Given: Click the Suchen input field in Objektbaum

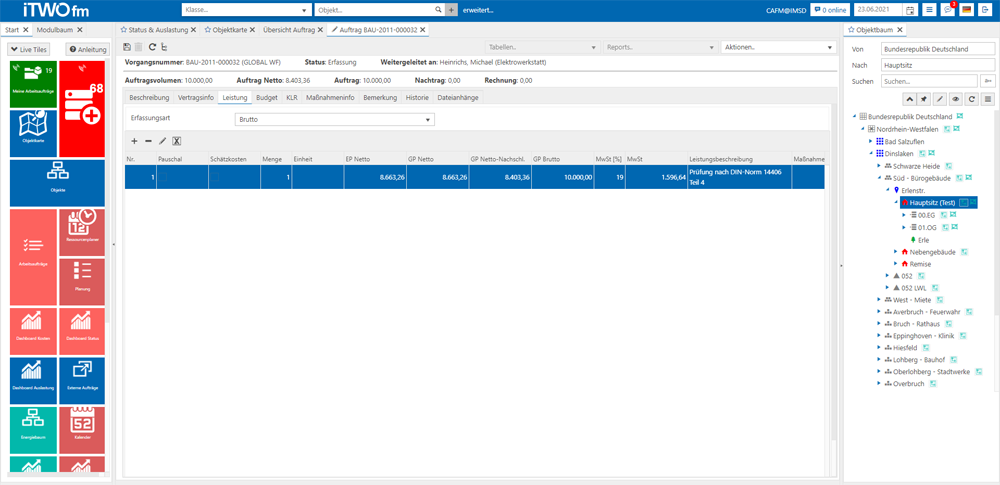Looking at the screenshot, I should click(x=929, y=81).
